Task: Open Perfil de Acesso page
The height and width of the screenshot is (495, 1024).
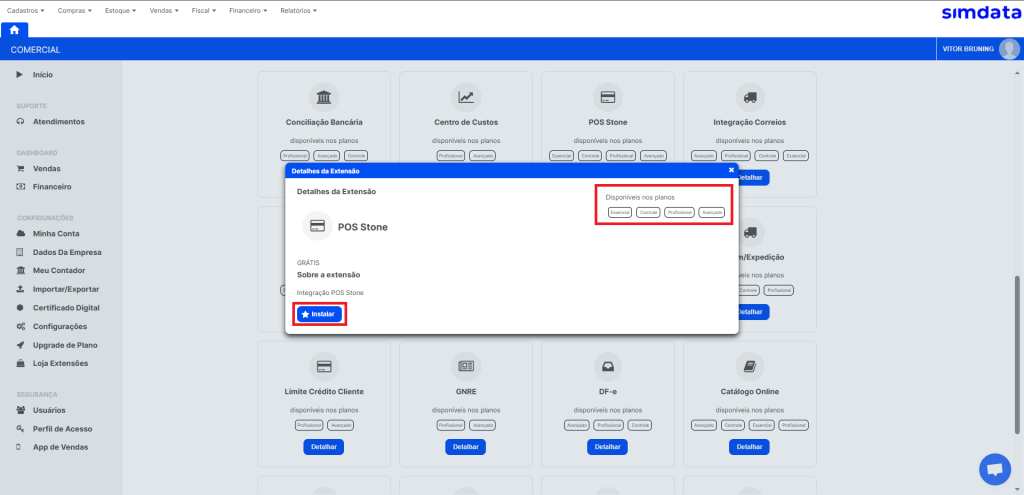Action: pyautogui.click(x=61, y=429)
